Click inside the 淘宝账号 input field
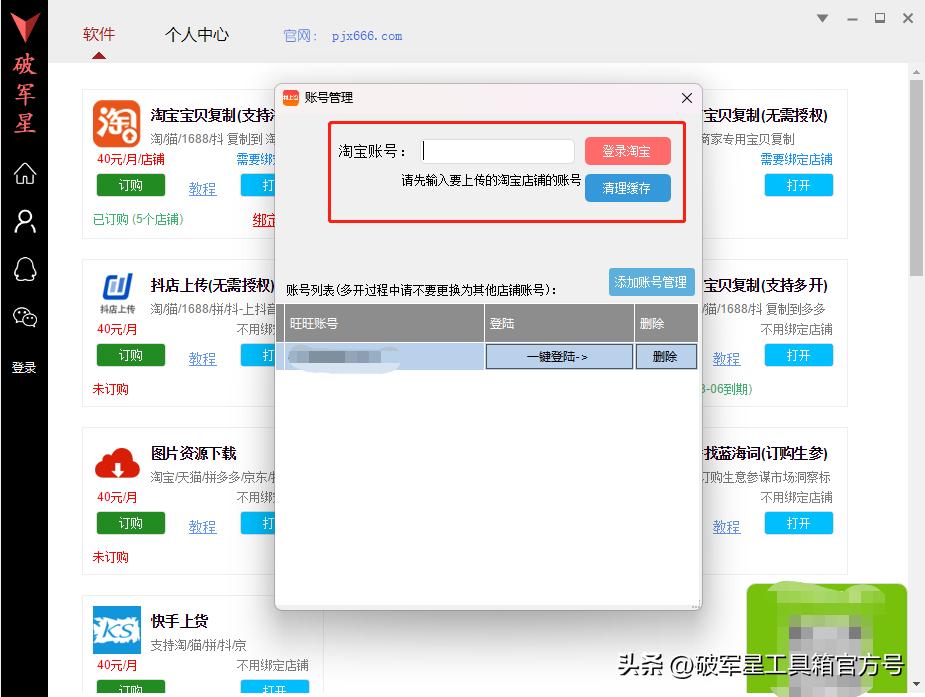Image resolution: width=925 pixels, height=697 pixels. [x=497, y=150]
